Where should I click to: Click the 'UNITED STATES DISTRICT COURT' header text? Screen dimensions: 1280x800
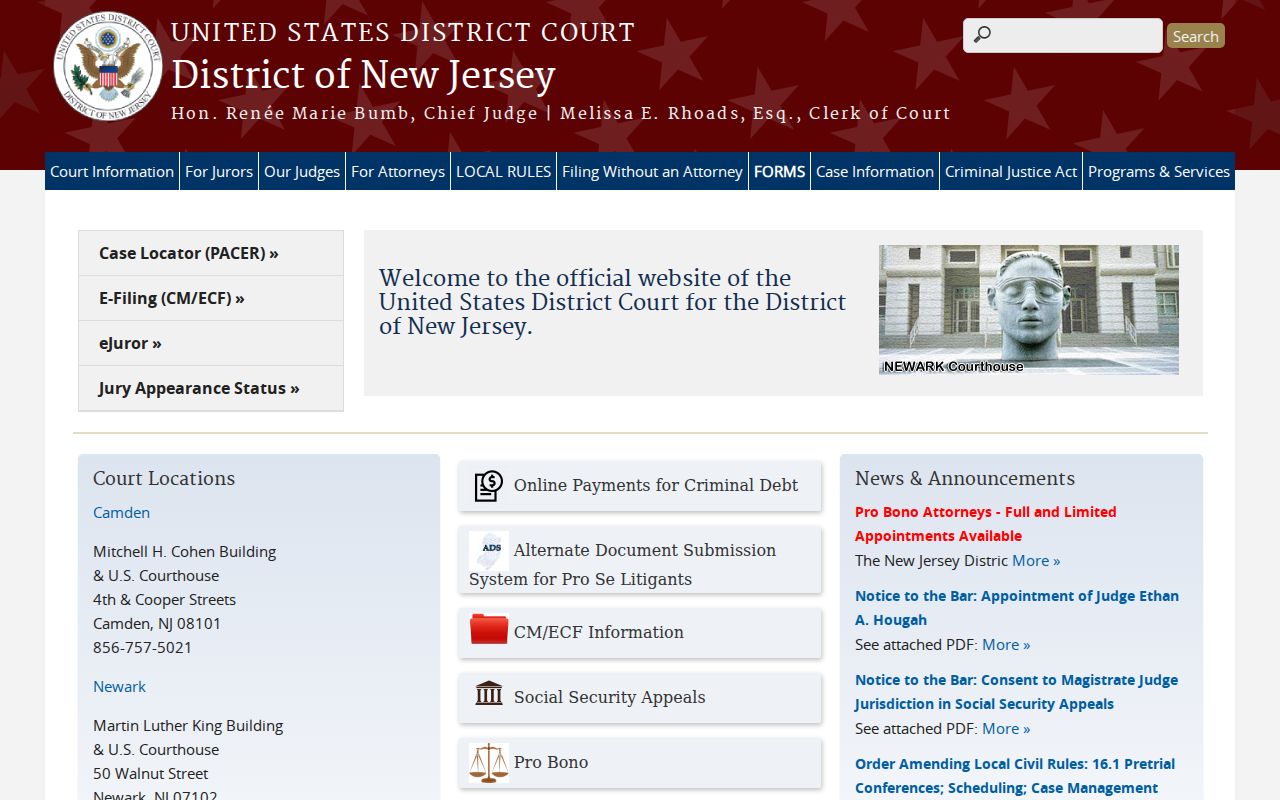pos(403,32)
